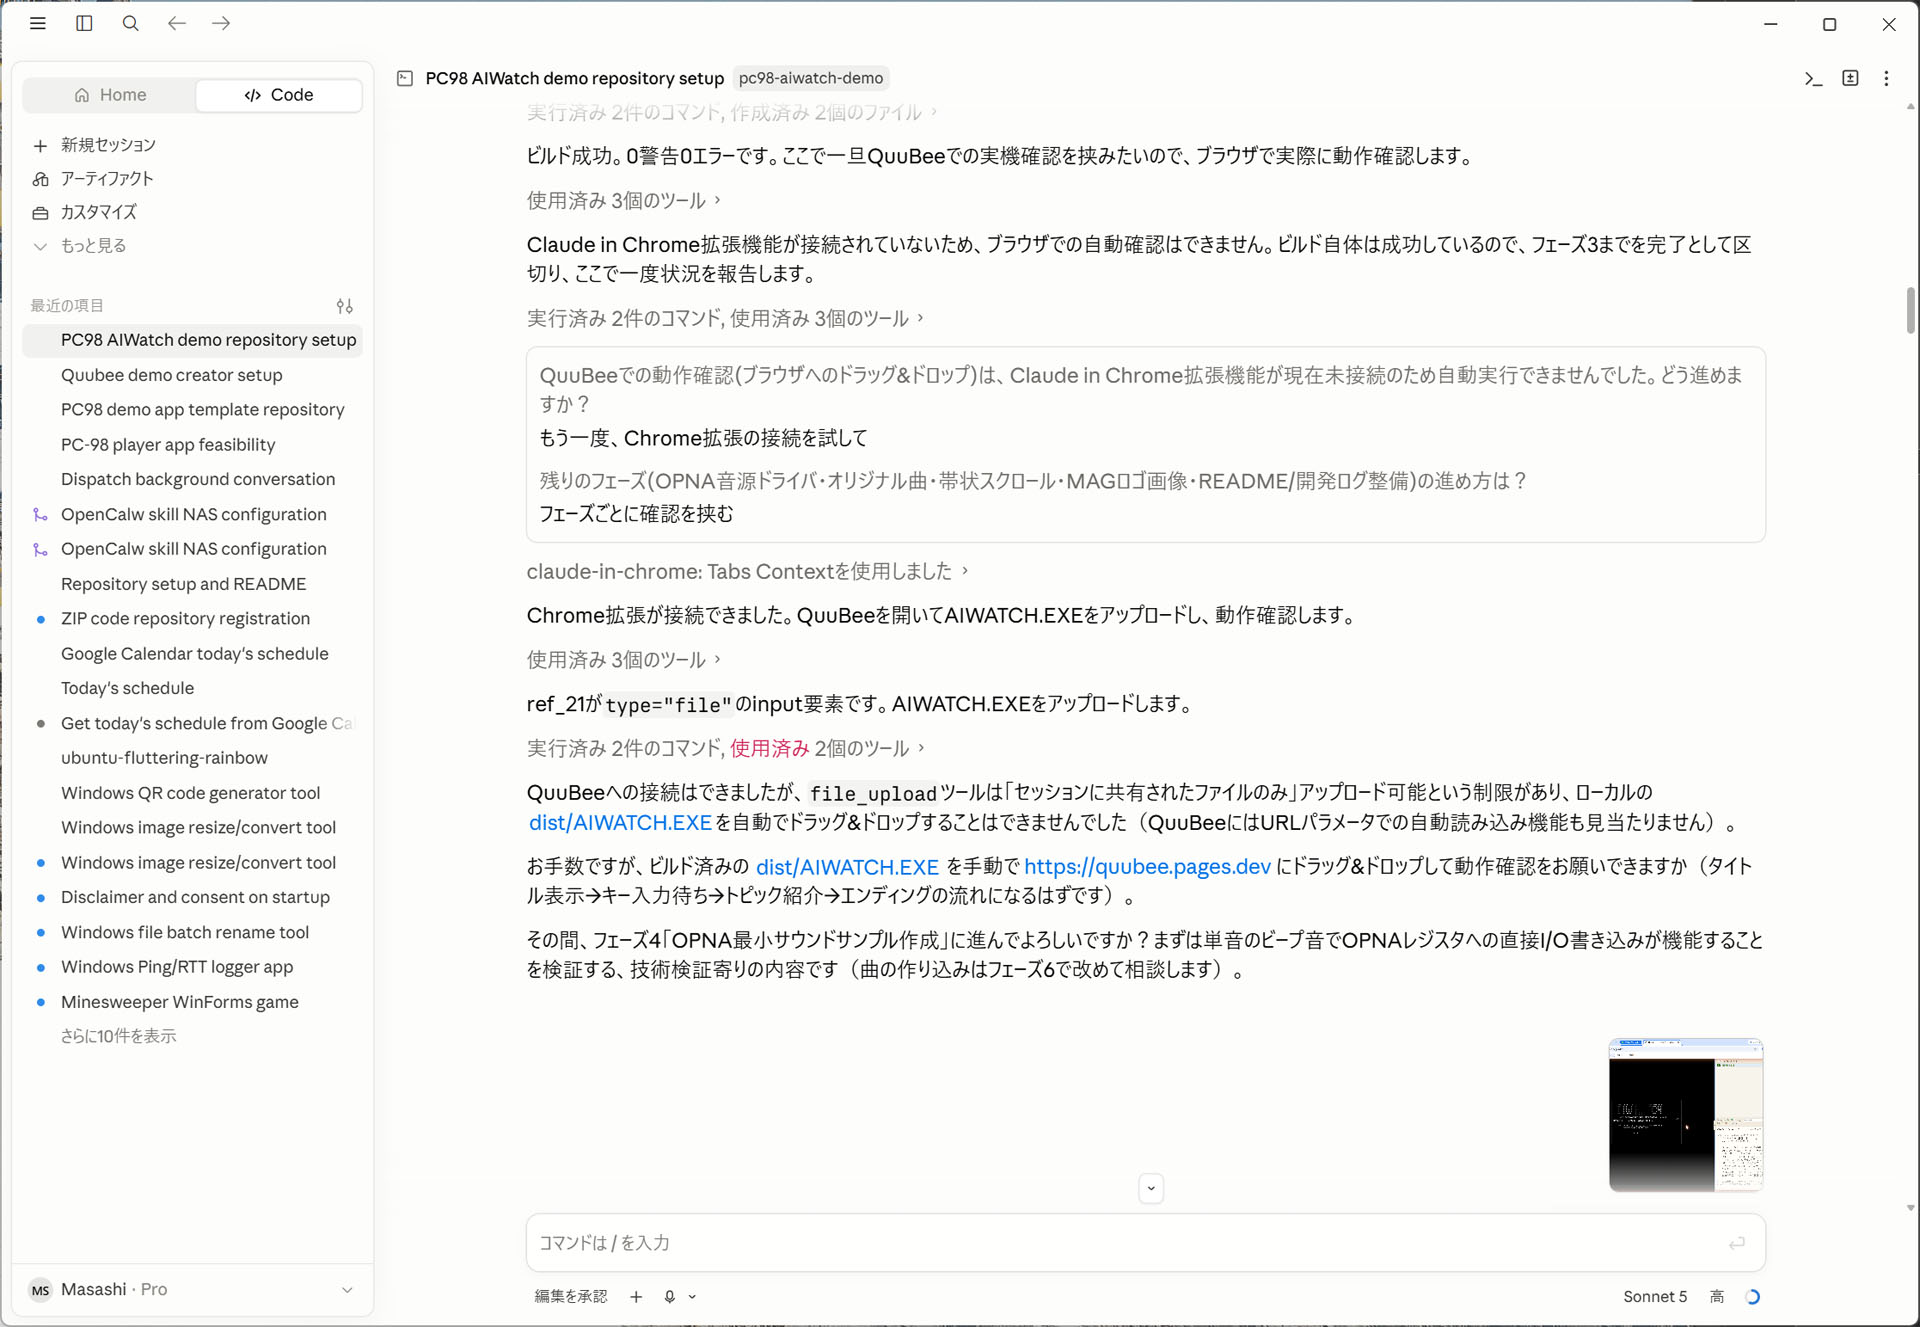Open Today's schedule session

192,688
